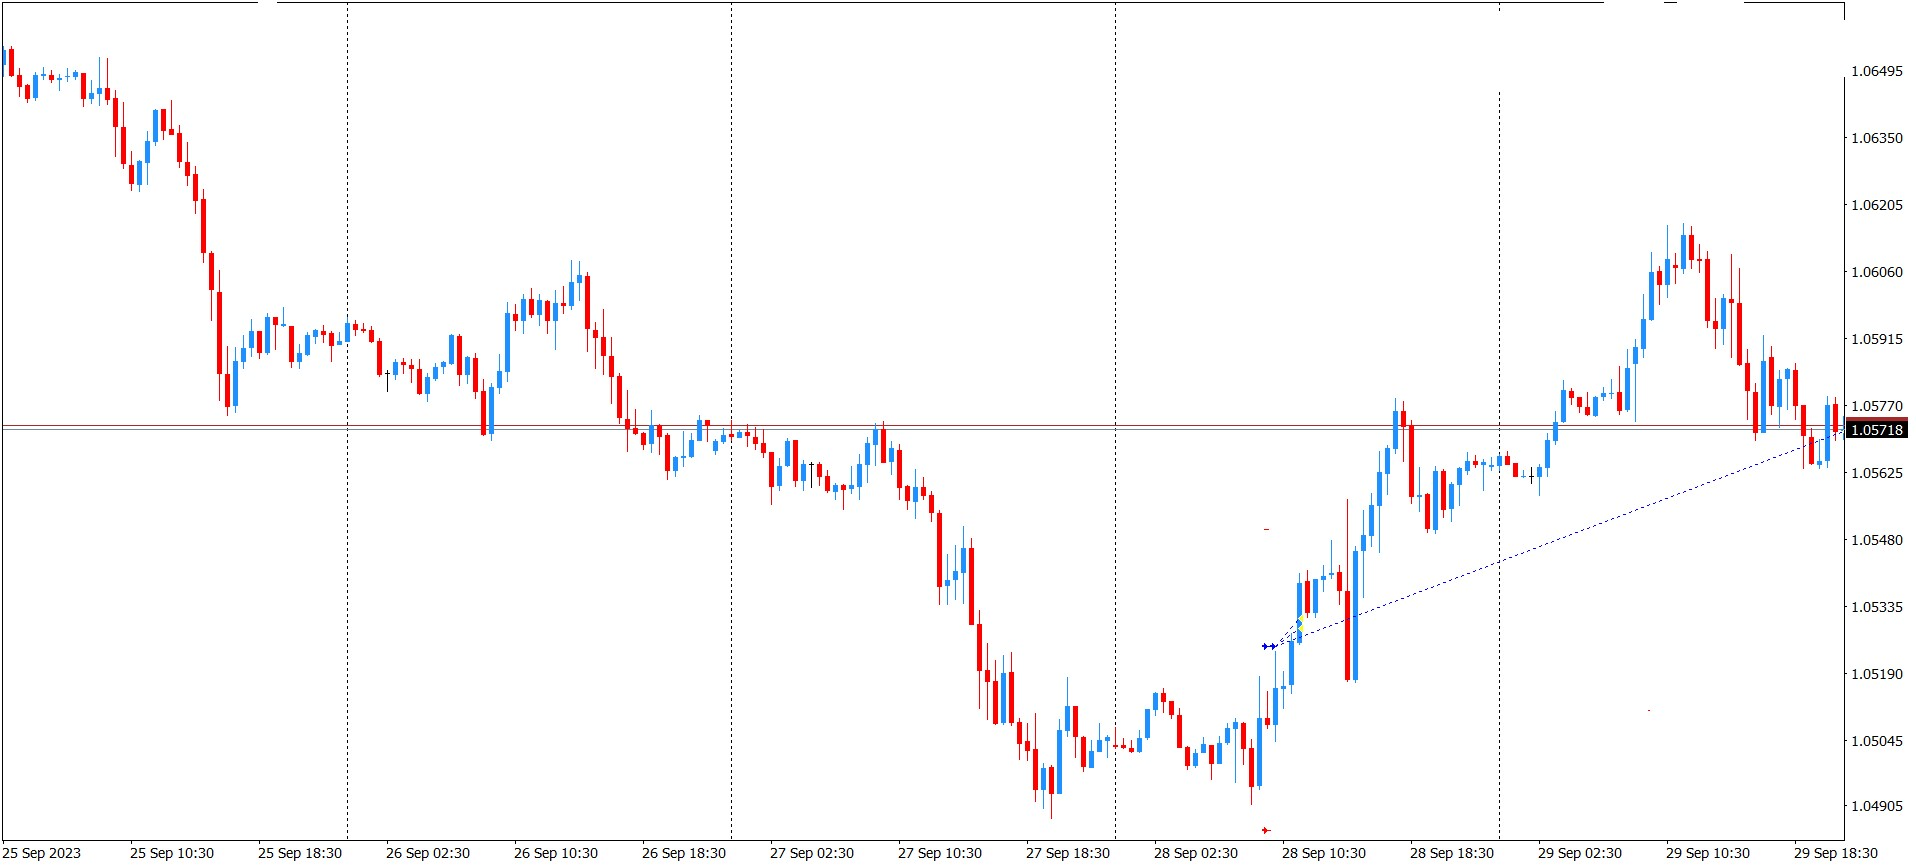
Task: Click the 1.05045 price axis label
Action: click(x=1877, y=741)
